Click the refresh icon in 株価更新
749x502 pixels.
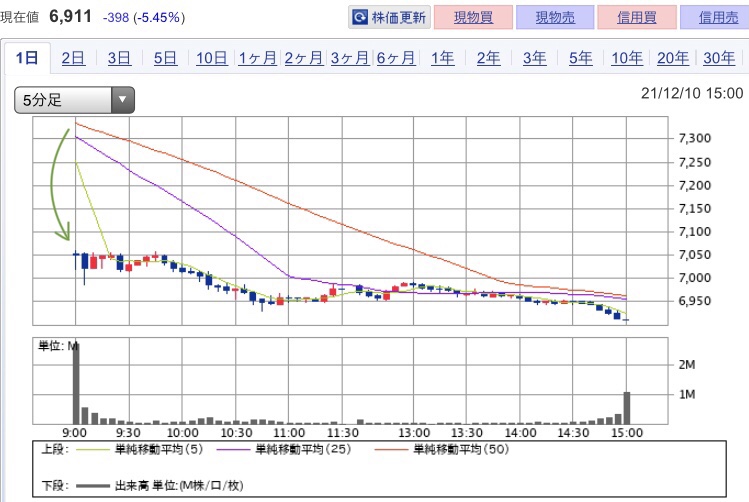360,18
